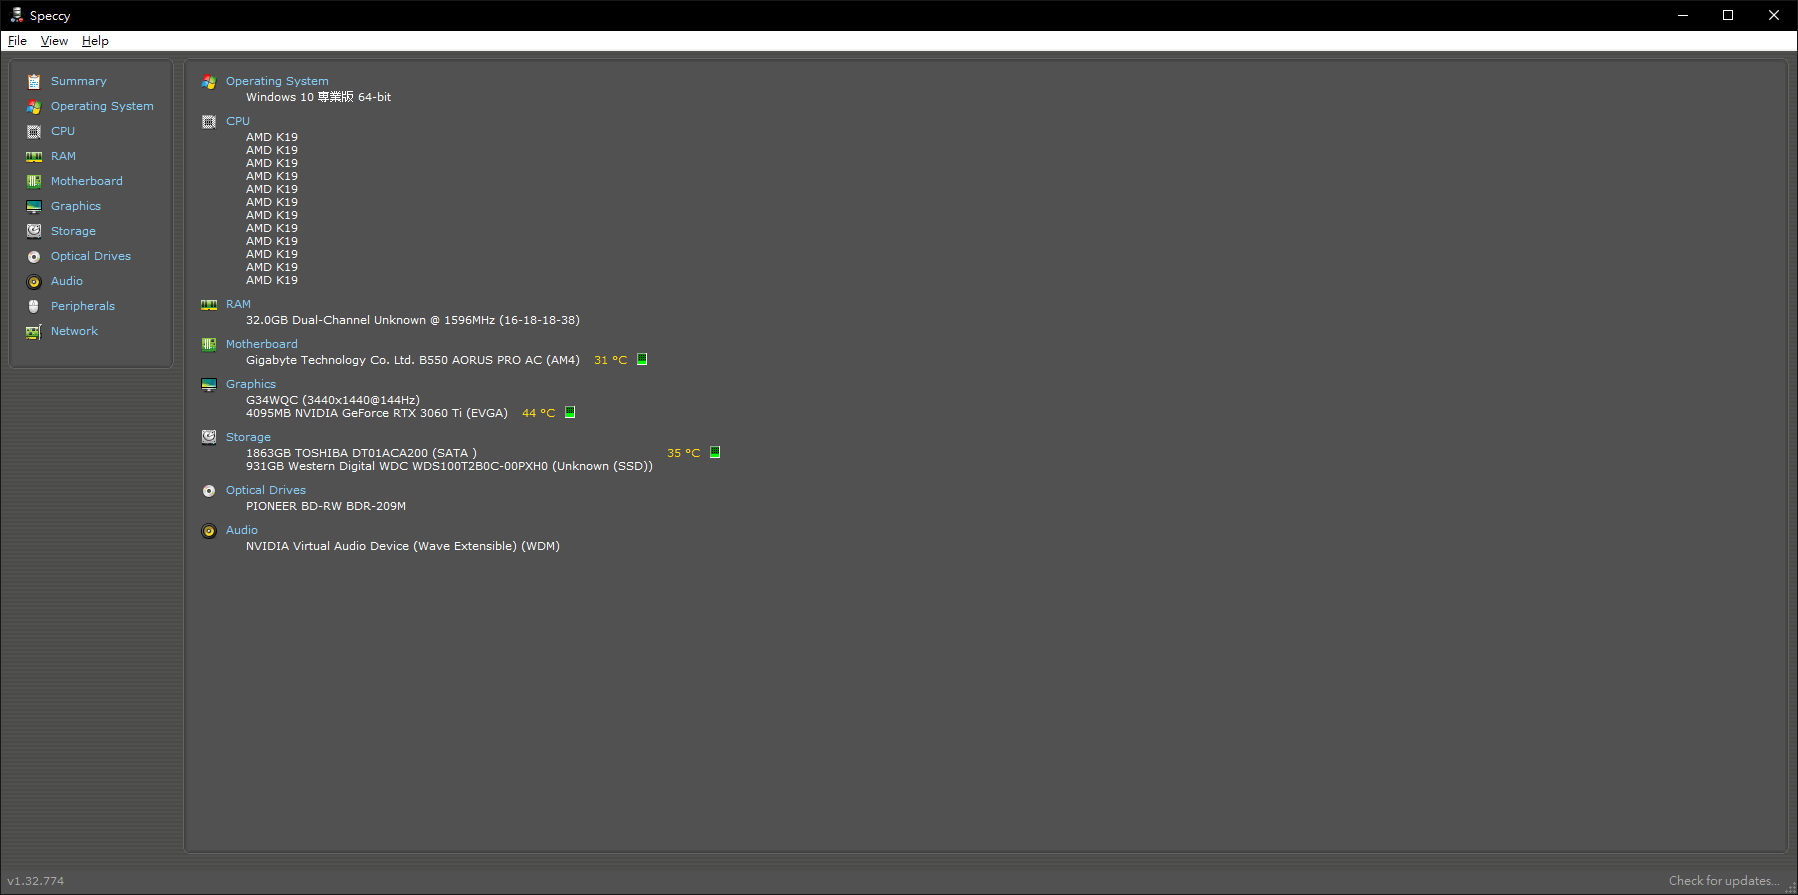Click '931GB Western Digital WDC WDS100T2B0C-00PXH0' text
The height and width of the screenshot is (895, 1798).
point(397,466)
